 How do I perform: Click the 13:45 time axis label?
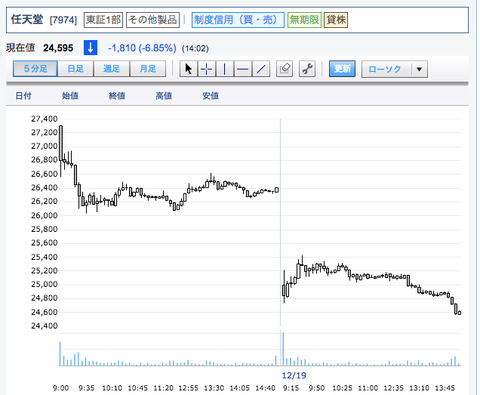(445, 388)
